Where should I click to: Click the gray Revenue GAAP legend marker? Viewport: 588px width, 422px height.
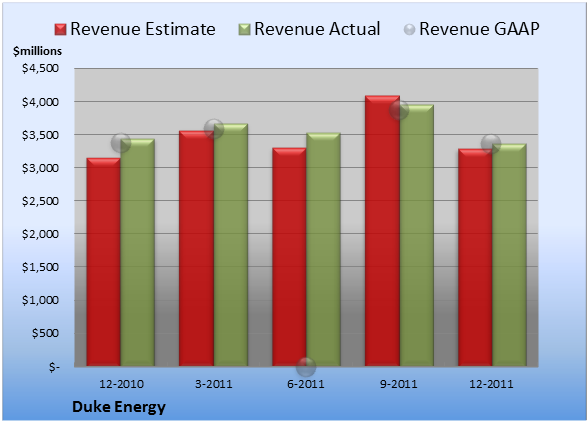(x=410, y=30)
